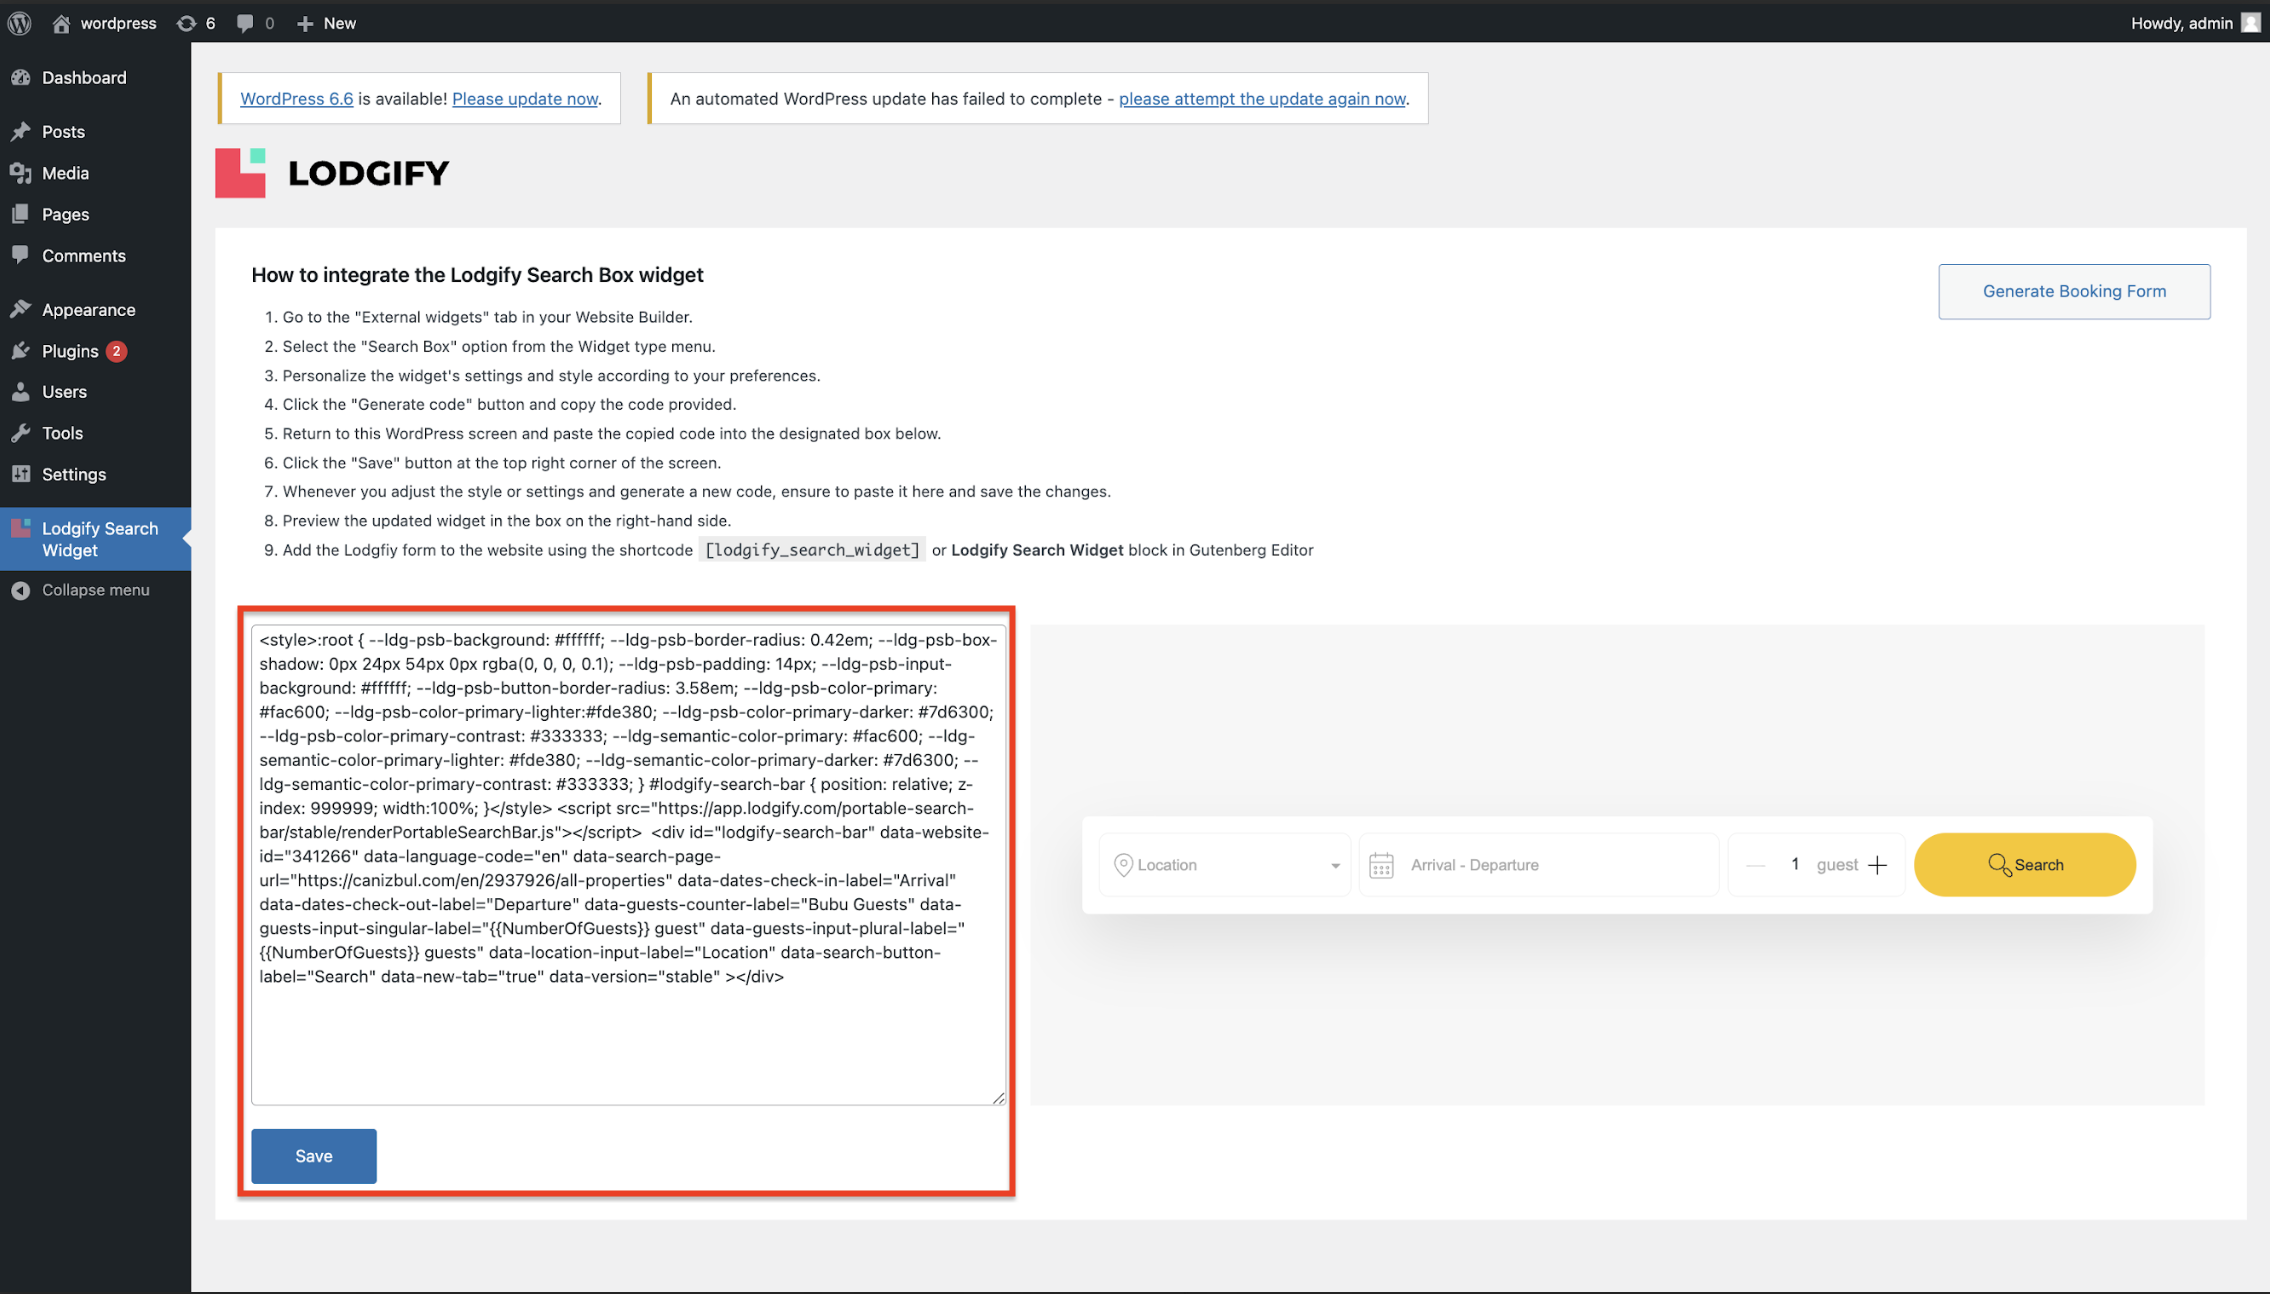Open the '+ New' admin bar menu
The image size is (2270, 1294).
325,22
